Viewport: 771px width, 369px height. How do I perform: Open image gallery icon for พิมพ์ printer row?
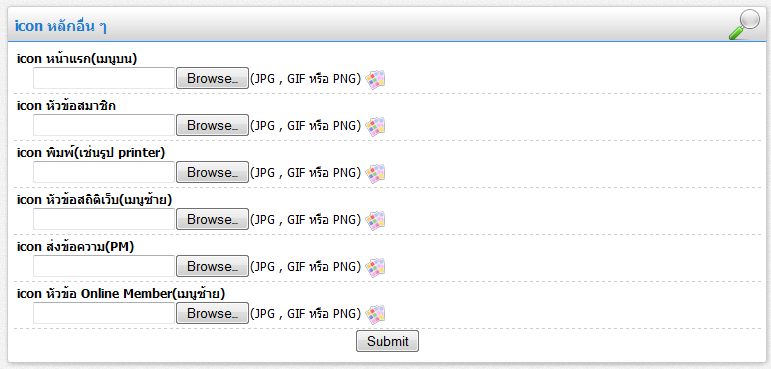point(376,173)
